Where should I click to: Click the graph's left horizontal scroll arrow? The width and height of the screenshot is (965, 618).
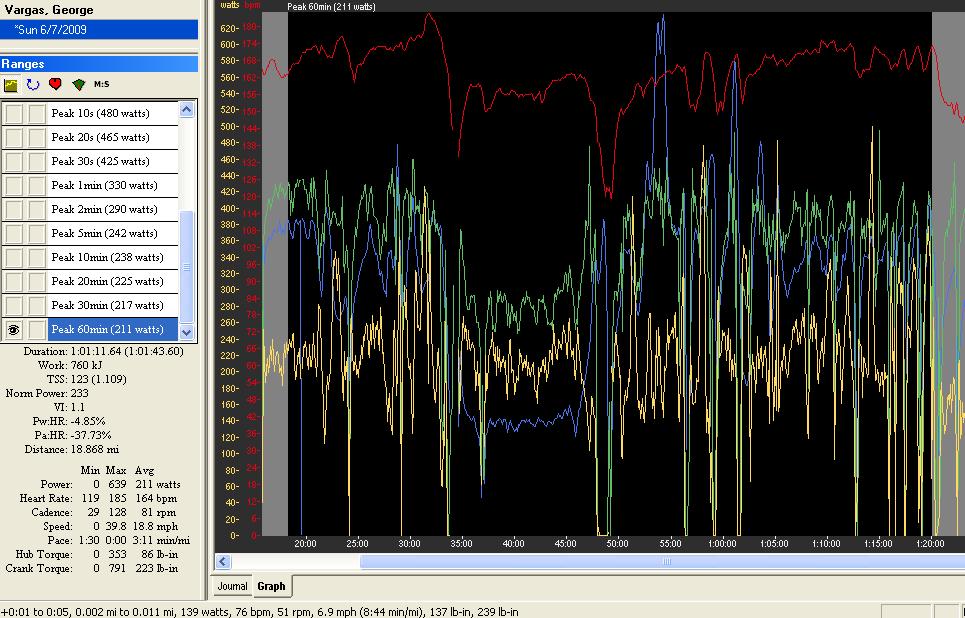click(x=223, y=562)
